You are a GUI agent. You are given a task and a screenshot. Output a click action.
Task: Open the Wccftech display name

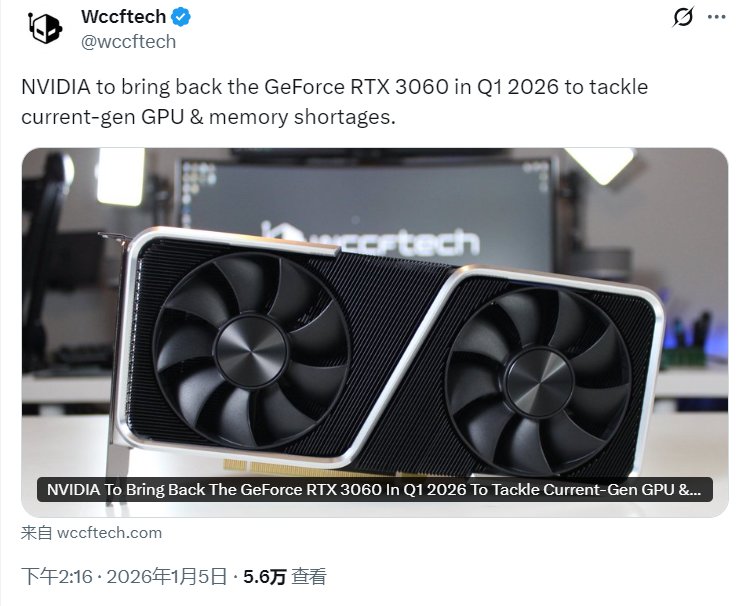pyautogui.click(x=123, y=17)
